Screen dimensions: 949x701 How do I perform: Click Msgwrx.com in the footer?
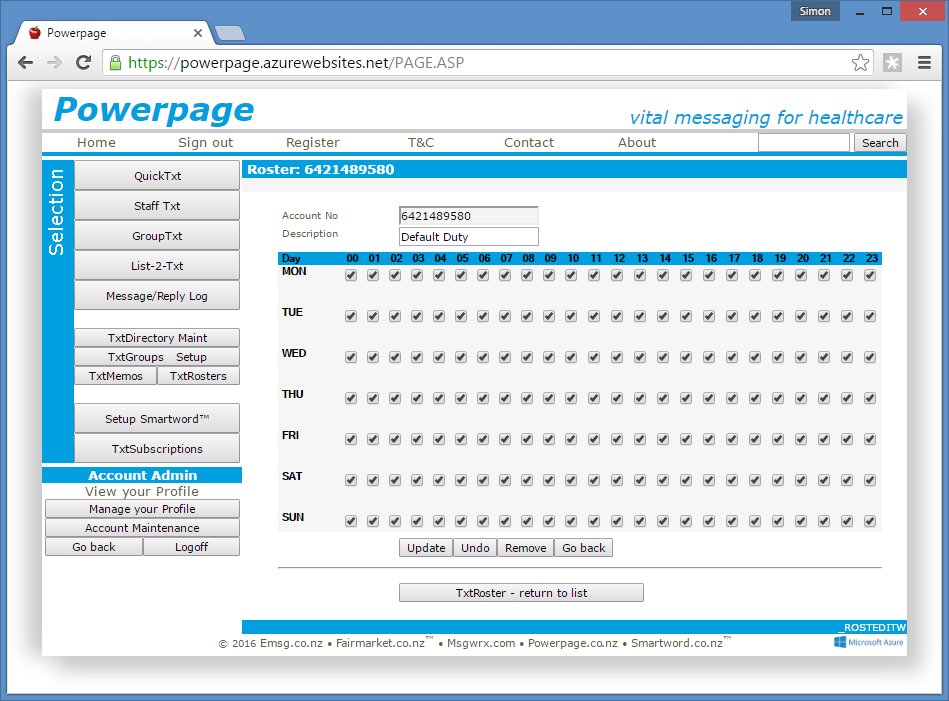point(481,643)
